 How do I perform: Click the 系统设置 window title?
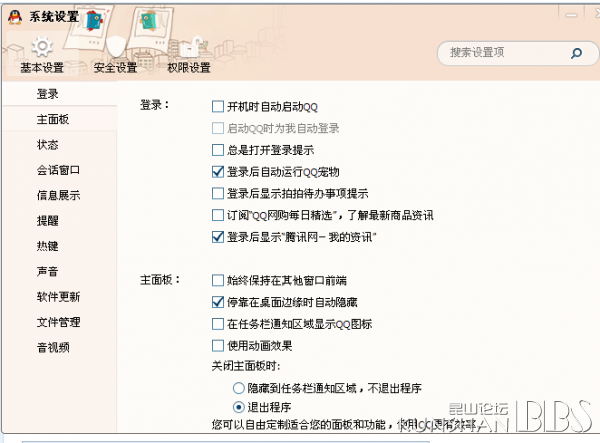pyautogui.click(x=54, y=16)
